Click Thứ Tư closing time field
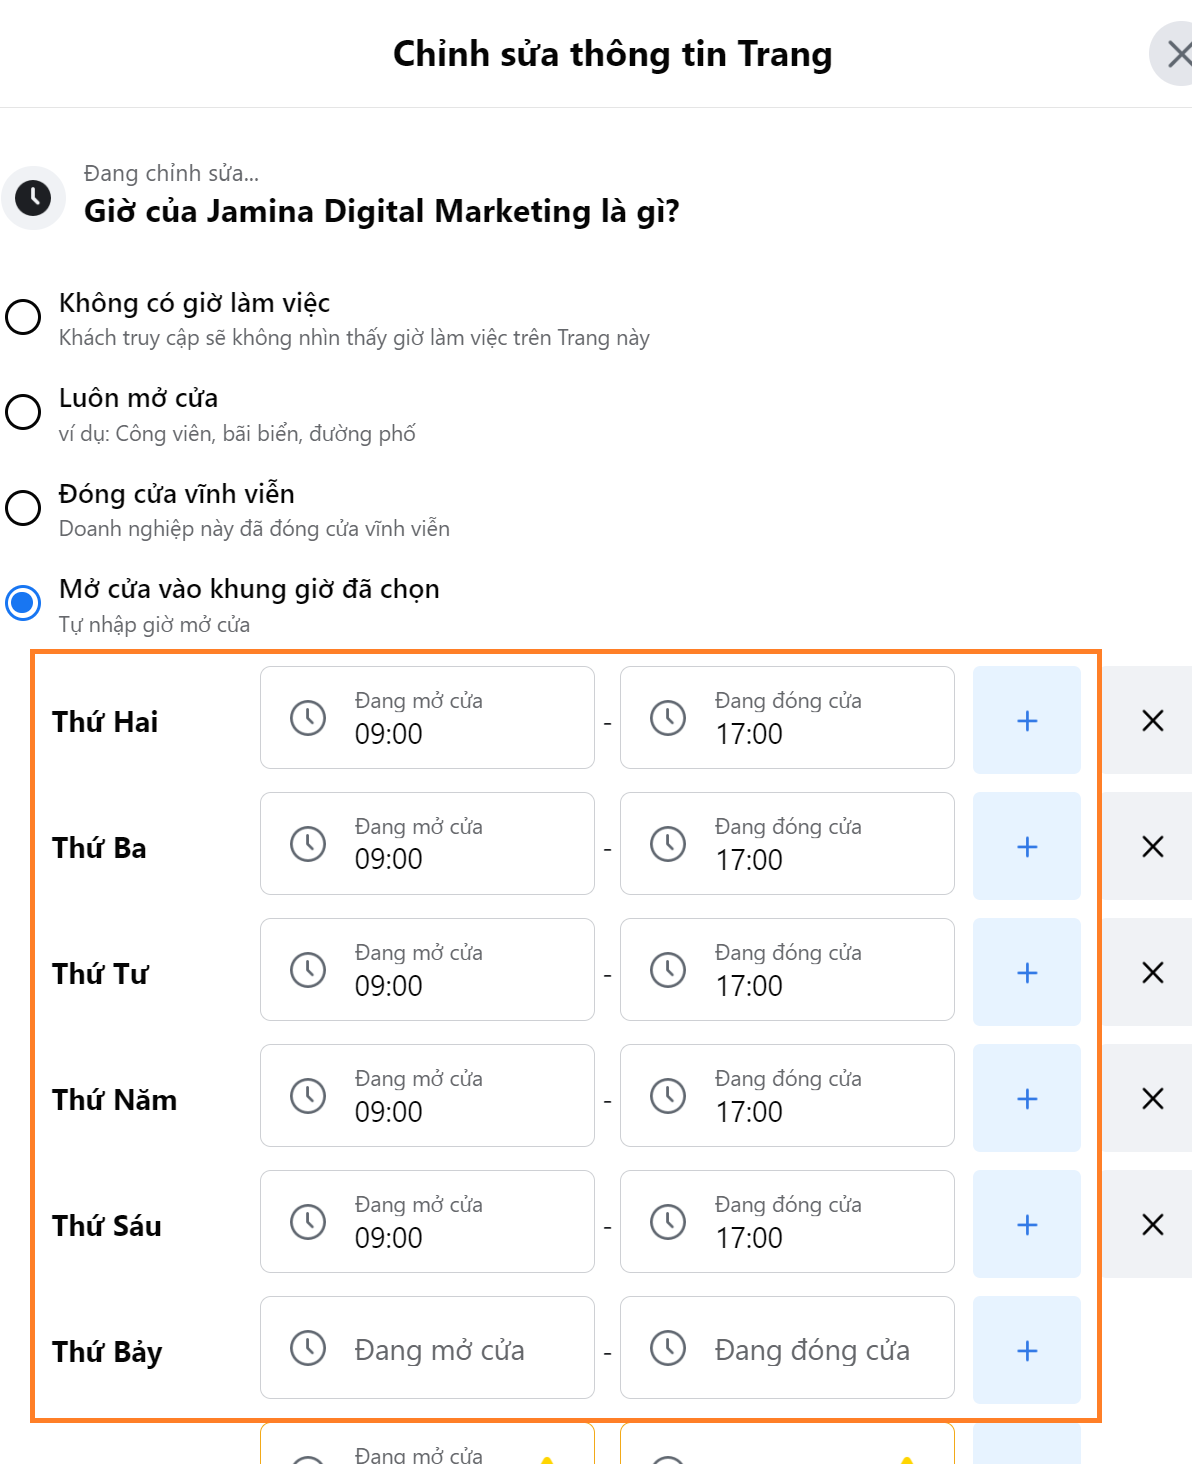 tap(787, 970)
